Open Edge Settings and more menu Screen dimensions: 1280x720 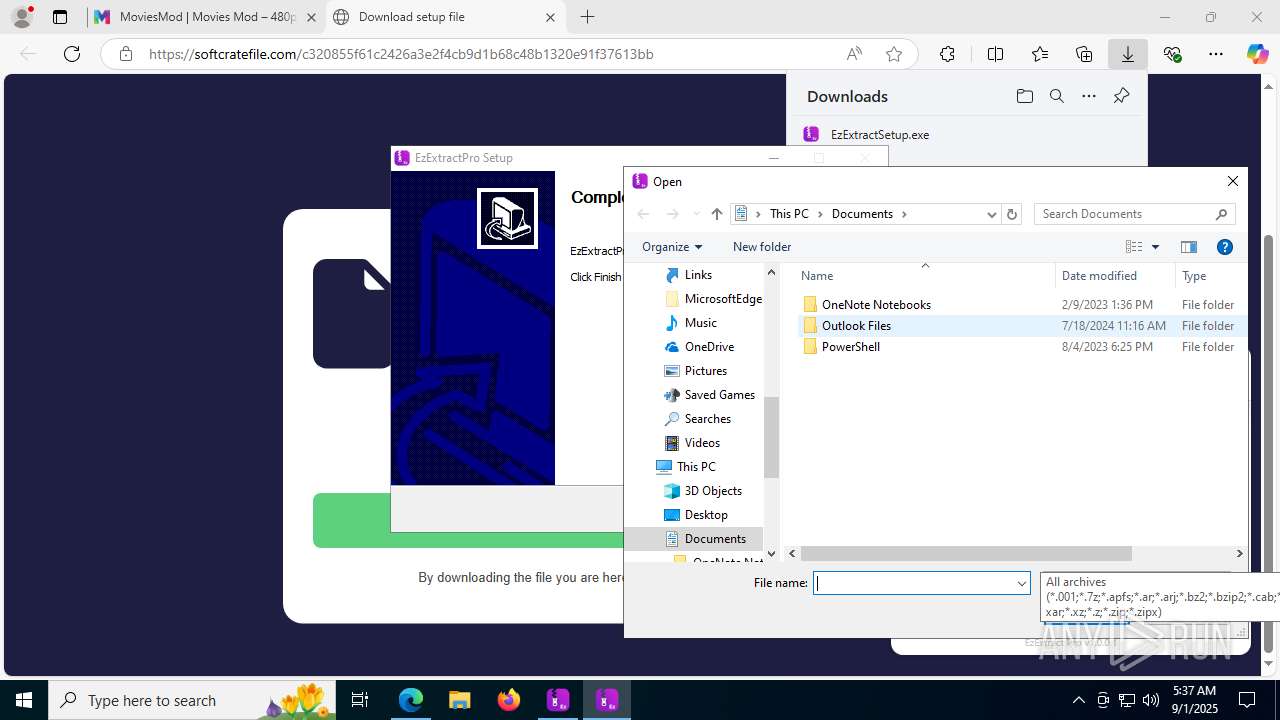tap(1216, 54)
